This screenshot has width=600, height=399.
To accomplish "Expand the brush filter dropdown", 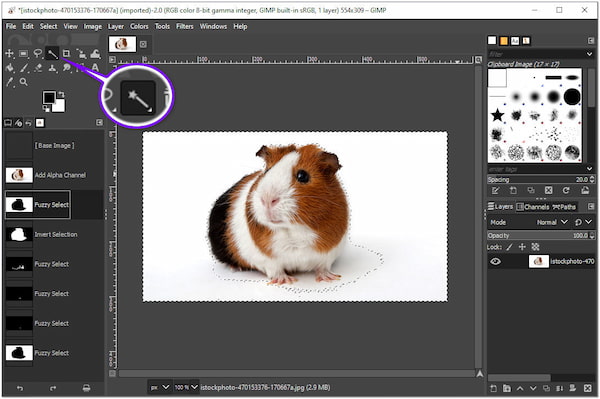I will pos(589,54).
